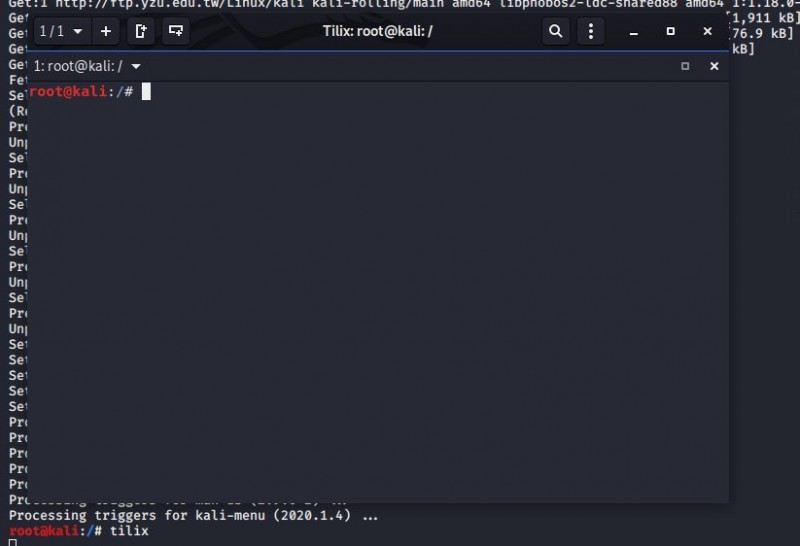Viewport: 800px width, 546px height.
Task: Open dropdown arrow beside 1: root@kali: /
Action: [136, 66]
